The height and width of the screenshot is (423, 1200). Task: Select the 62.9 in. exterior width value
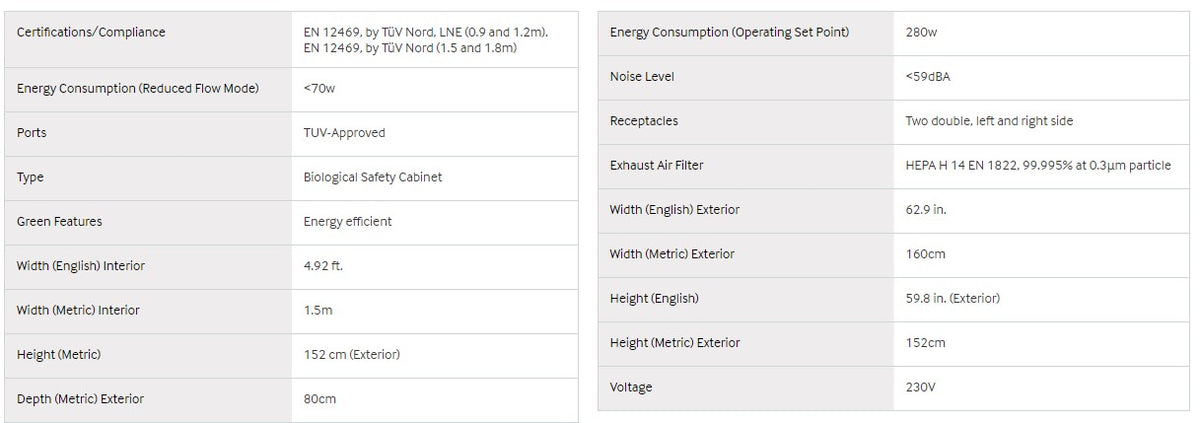tap(925, 210)
